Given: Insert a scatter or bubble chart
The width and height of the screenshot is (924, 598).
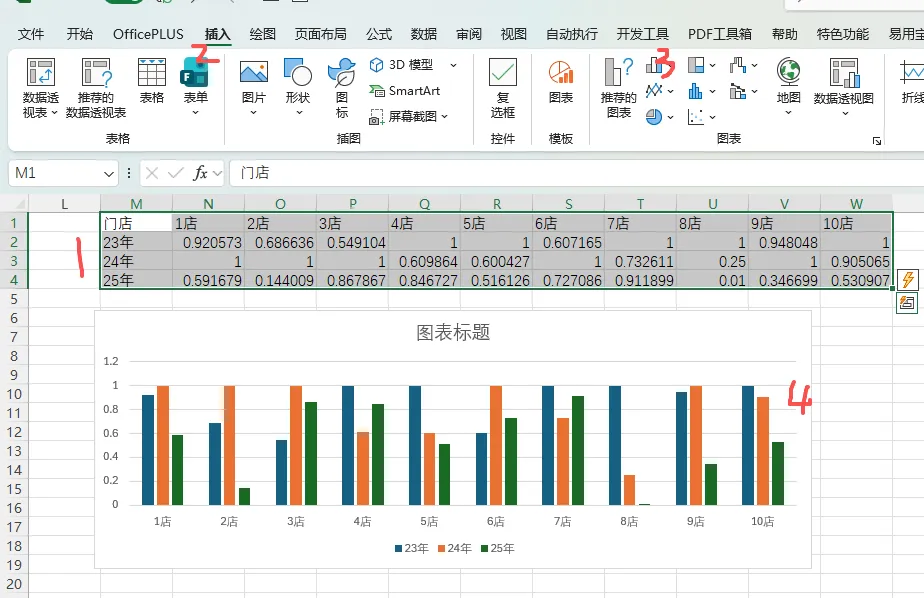Looking at the screenshot, I should point(696,117).
